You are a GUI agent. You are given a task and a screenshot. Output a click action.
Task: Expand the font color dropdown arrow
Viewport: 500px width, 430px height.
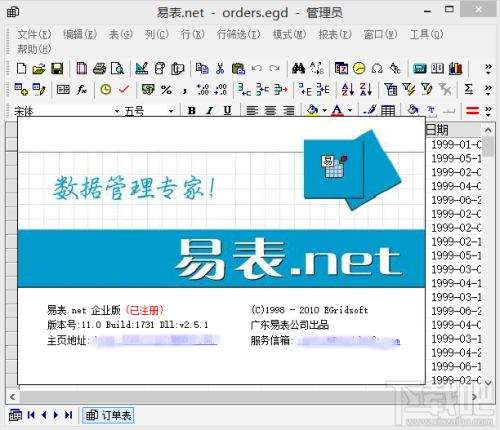pos(350,110)
